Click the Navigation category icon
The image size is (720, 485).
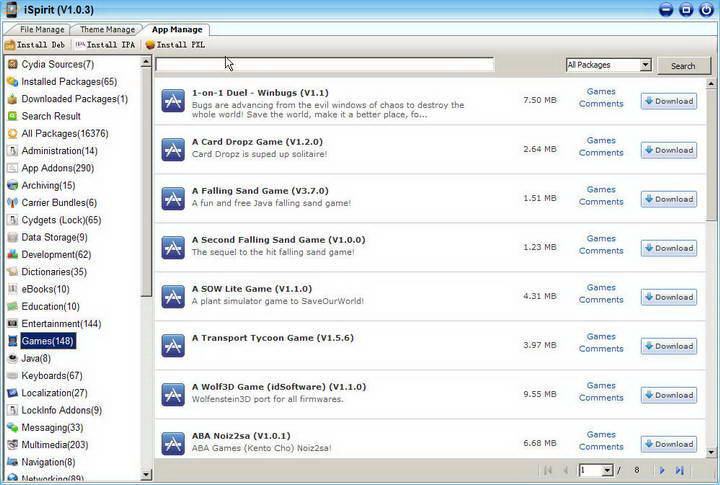pyautogui.click(x=12, y=462)
